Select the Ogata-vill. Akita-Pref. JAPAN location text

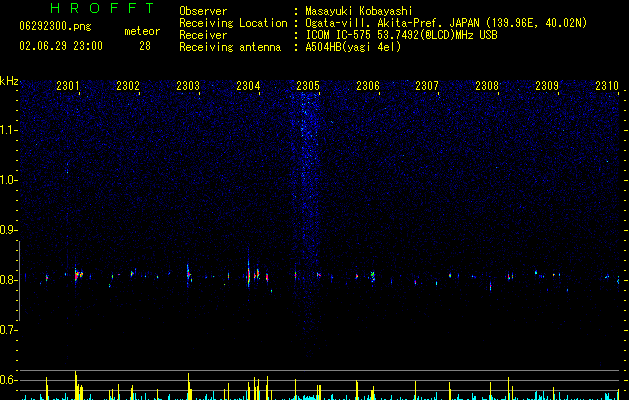[x=446, y=23]
